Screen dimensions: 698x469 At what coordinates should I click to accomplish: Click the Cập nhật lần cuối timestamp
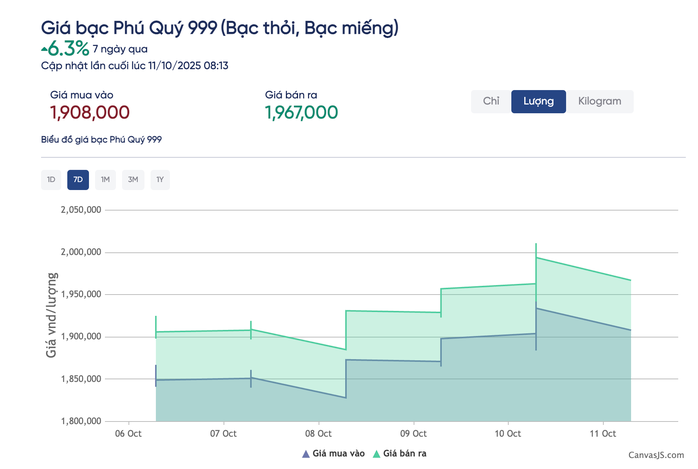tap(135, 65)
